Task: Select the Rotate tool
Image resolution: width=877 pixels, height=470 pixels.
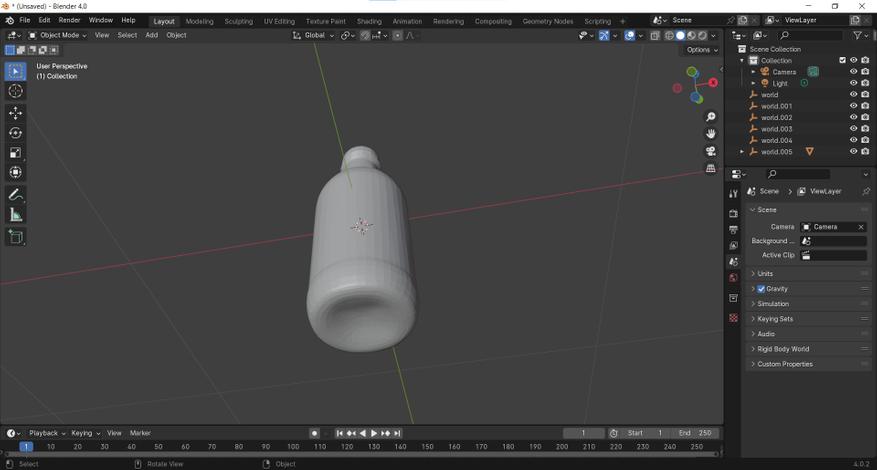Action: click(15, 133)
